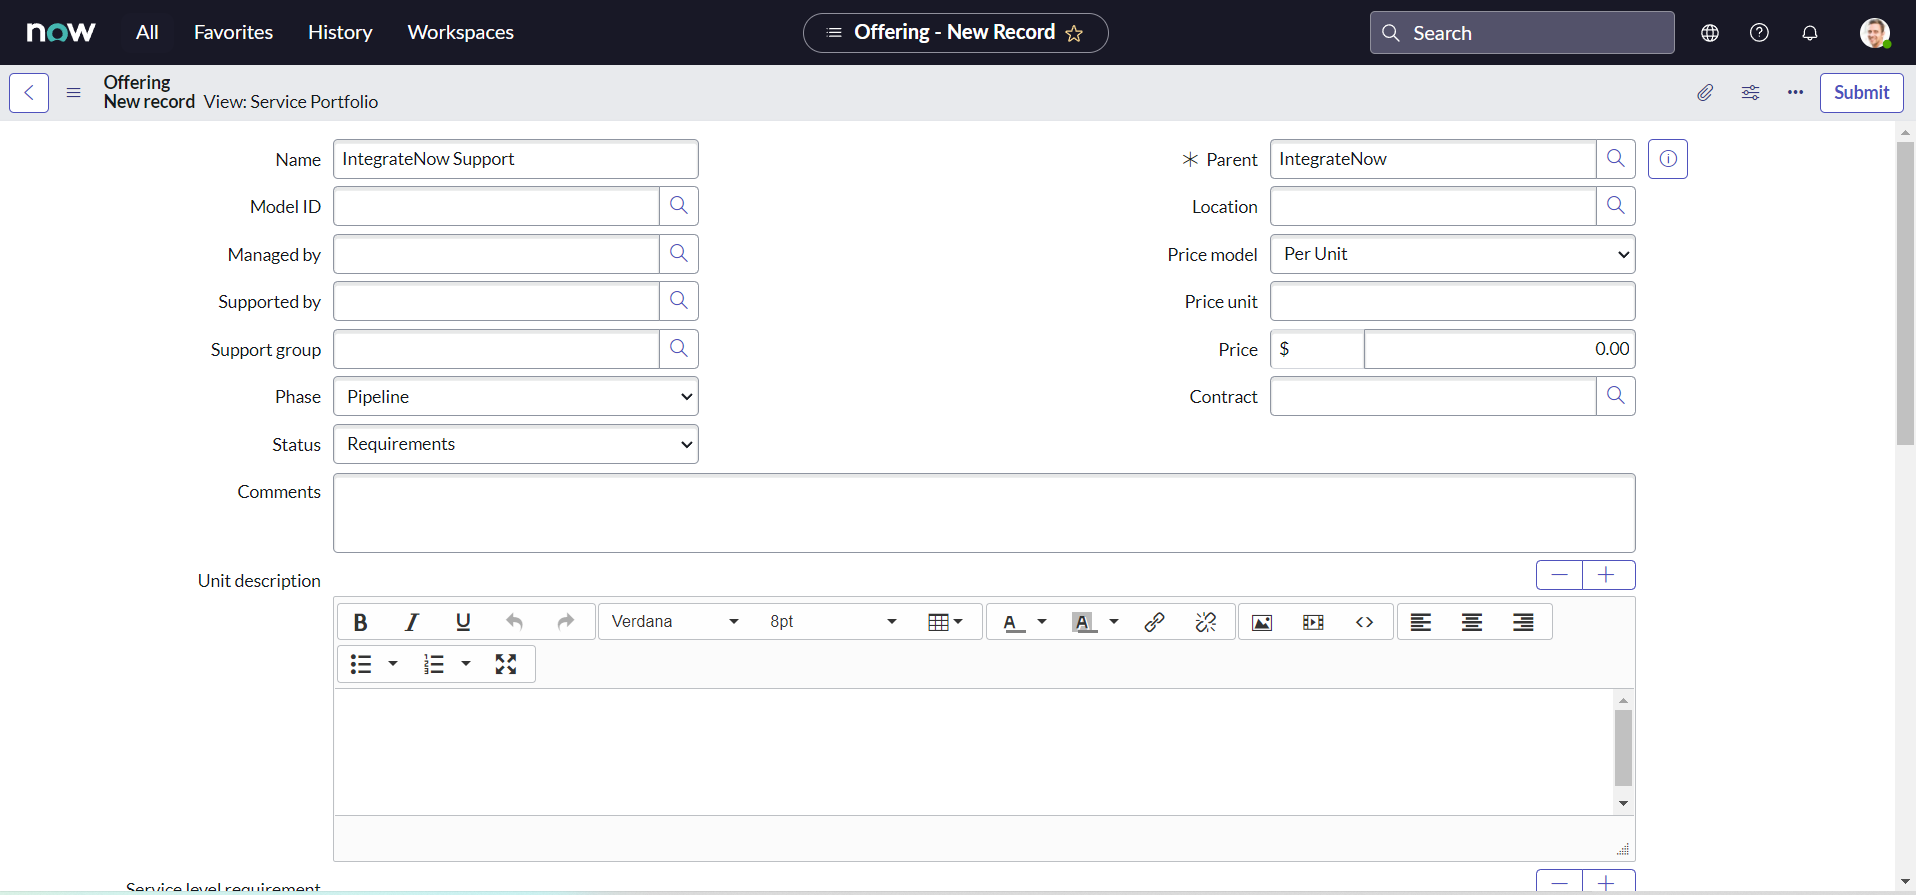Open the Verdana font family dropdown
1916x895 pixels.
tap(676, 622)
